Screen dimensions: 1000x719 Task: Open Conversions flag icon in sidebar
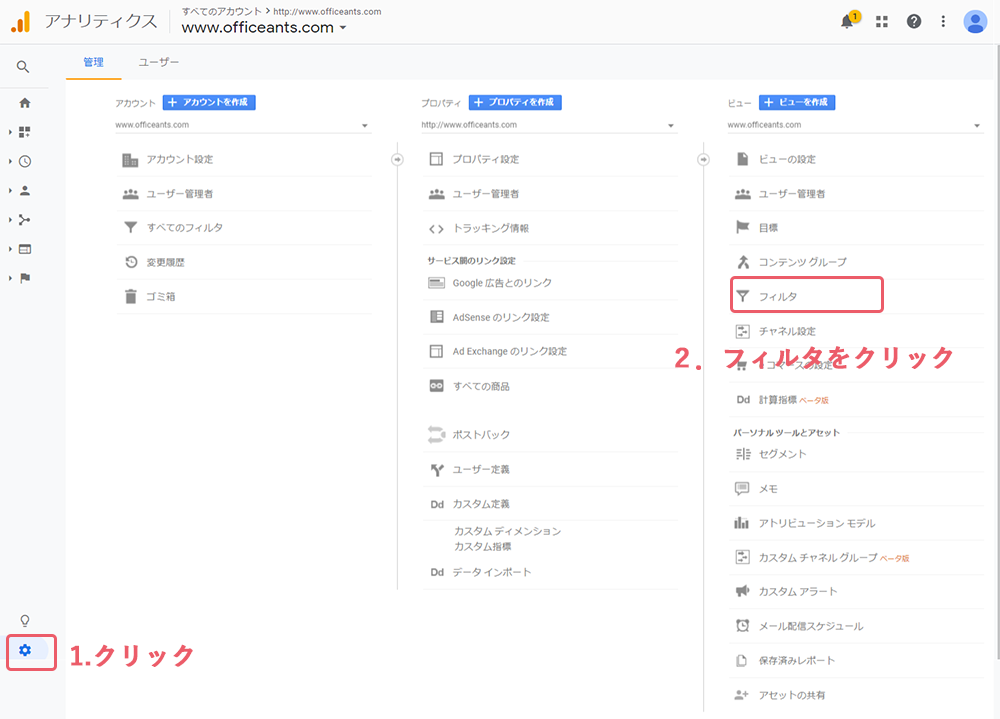(25, 278)
